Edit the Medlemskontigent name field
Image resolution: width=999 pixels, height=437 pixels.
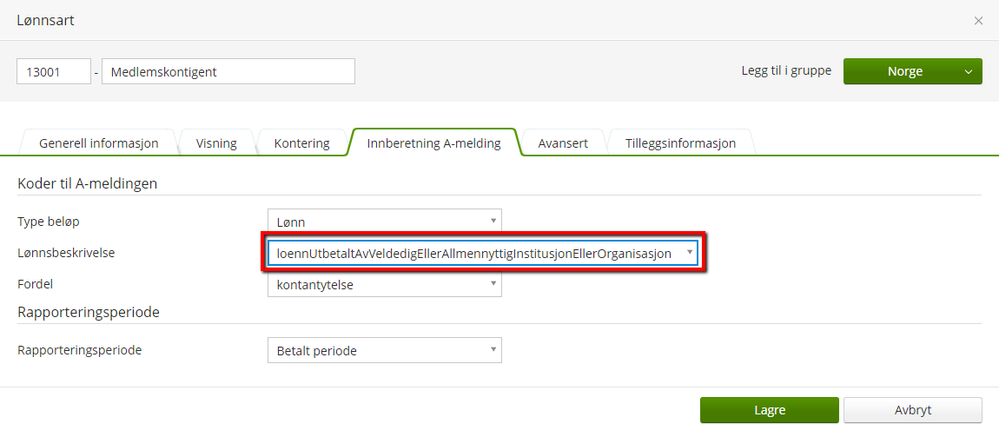tap(228, 72)
